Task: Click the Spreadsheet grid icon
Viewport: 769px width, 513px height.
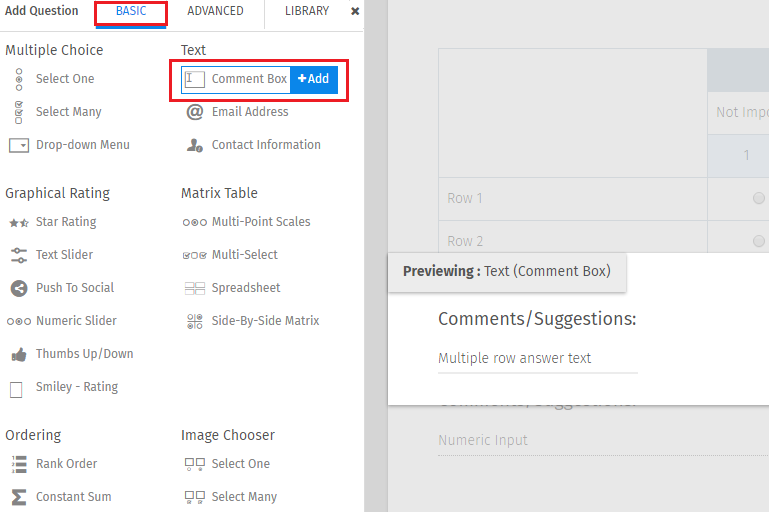Action: pos(195,288)
